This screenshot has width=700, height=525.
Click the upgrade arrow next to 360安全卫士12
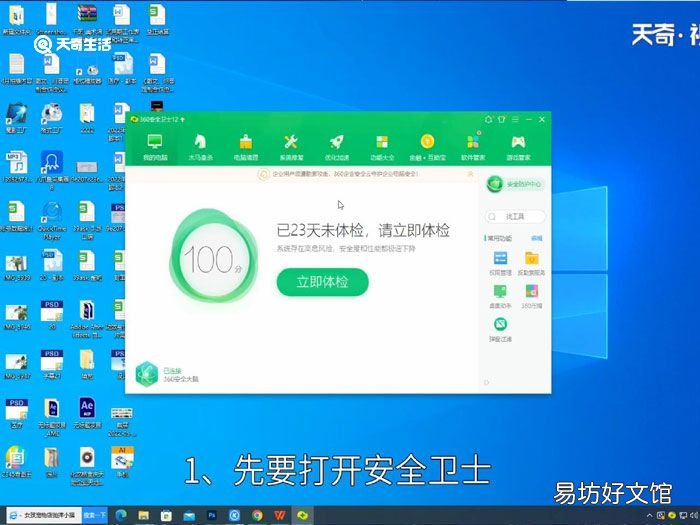click(183, 120)
